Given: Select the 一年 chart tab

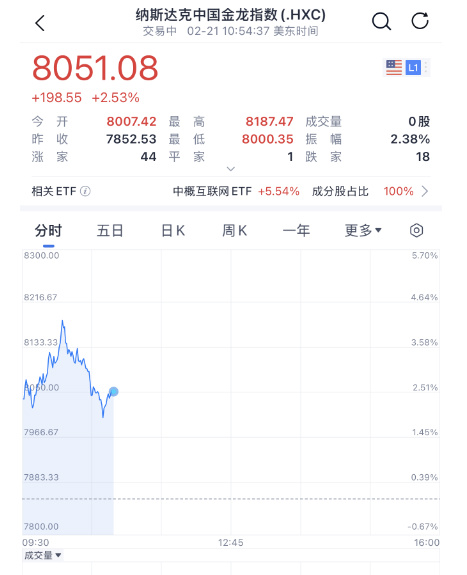Looking at the screenshot, I should (x=296, y=231).
